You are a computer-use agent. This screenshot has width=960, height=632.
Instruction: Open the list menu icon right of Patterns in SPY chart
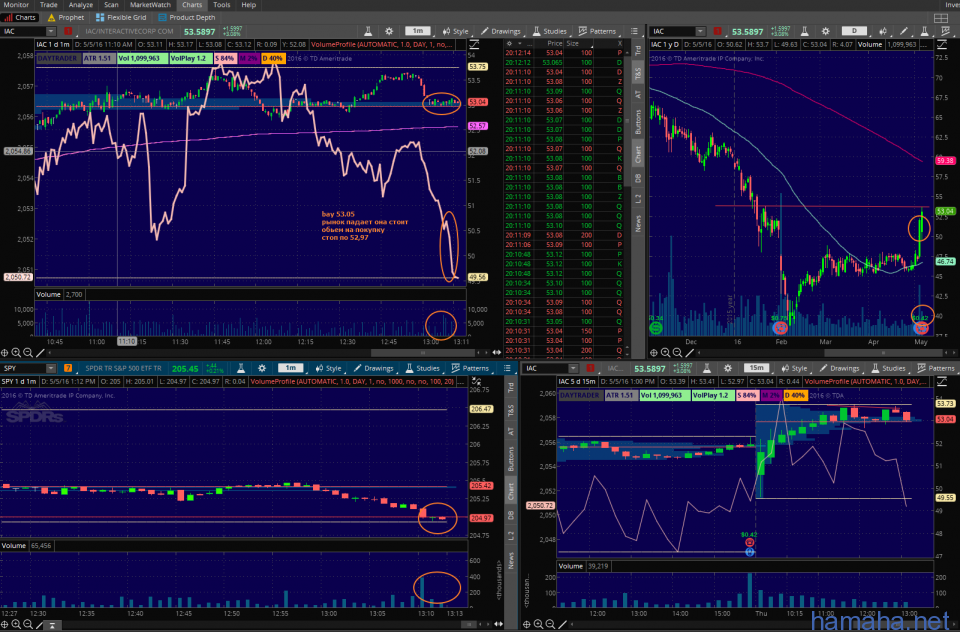pyautogui.click(x=508, y=368)
